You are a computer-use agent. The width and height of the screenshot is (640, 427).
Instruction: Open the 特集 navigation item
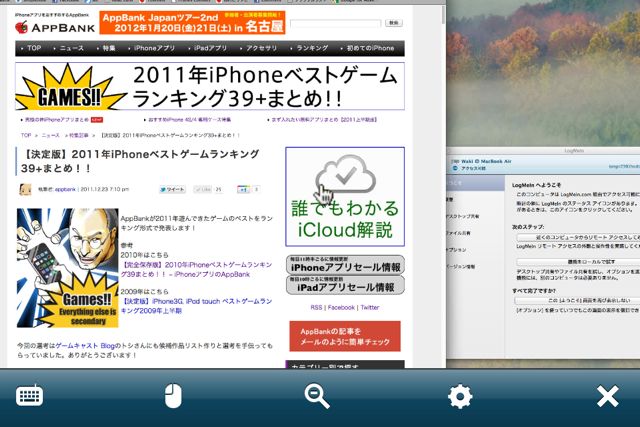(108, 48)
